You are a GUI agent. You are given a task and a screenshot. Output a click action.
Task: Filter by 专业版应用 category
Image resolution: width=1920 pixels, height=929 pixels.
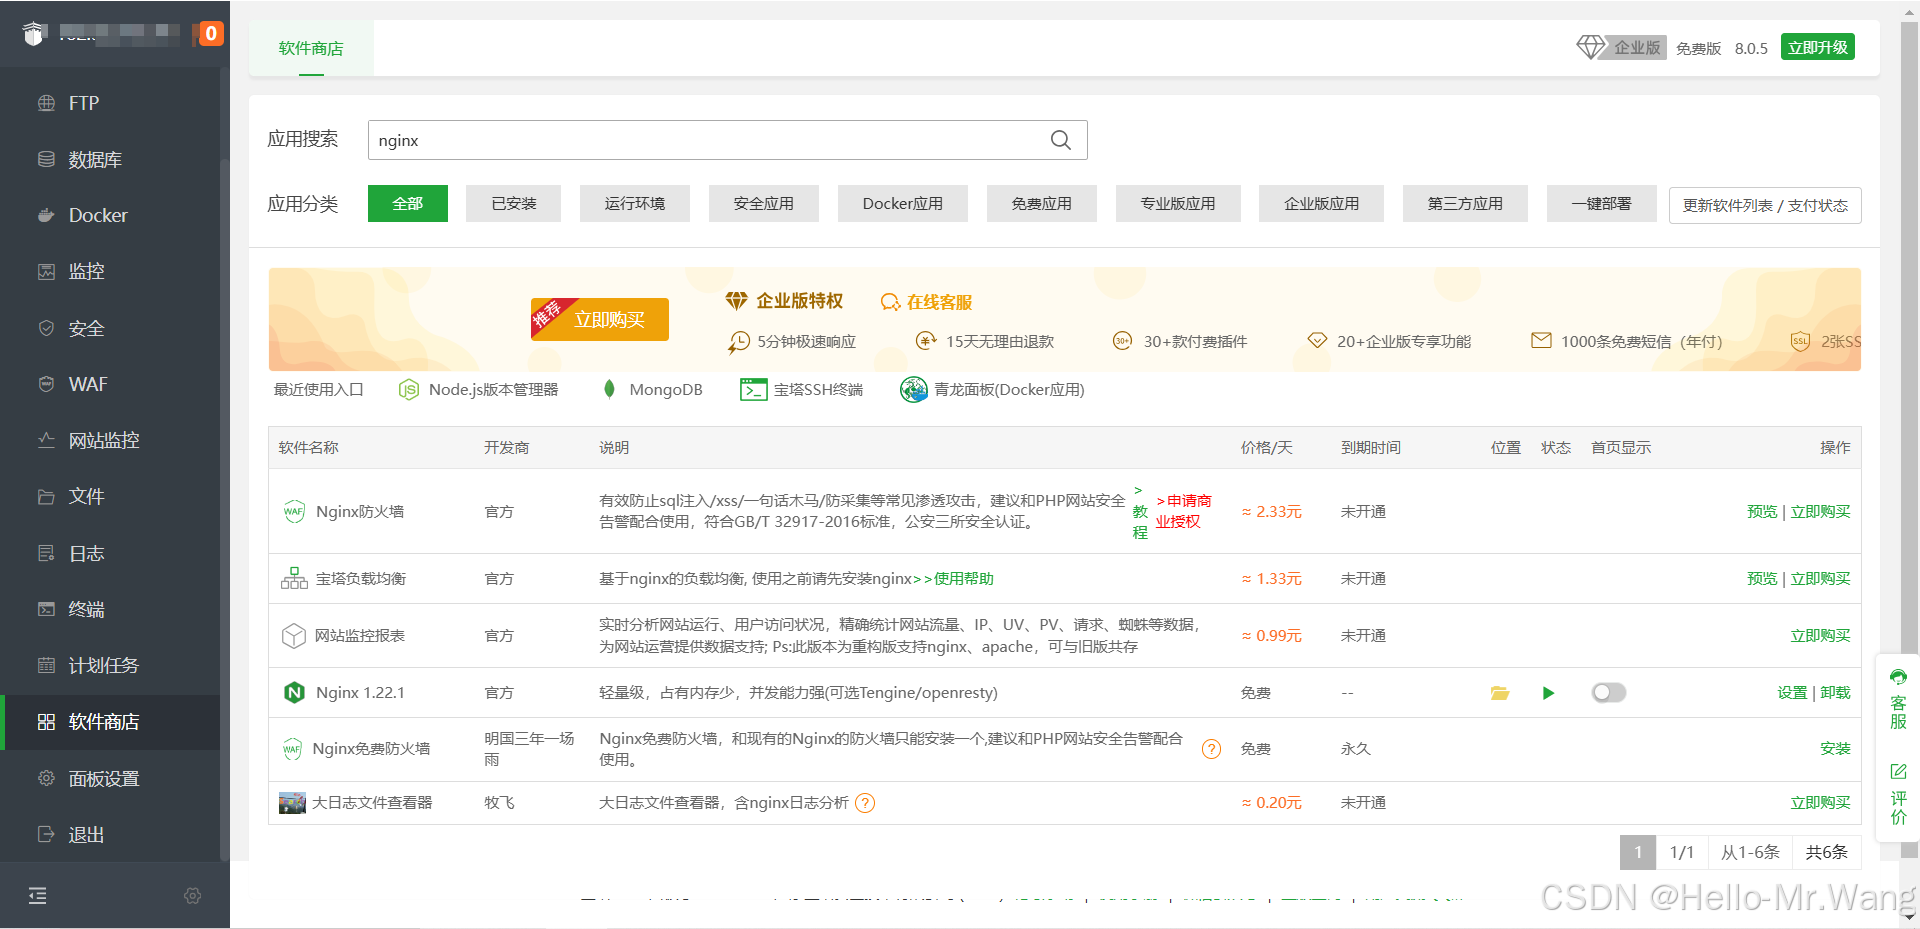pyautogui.click(x=1178, y=203)
